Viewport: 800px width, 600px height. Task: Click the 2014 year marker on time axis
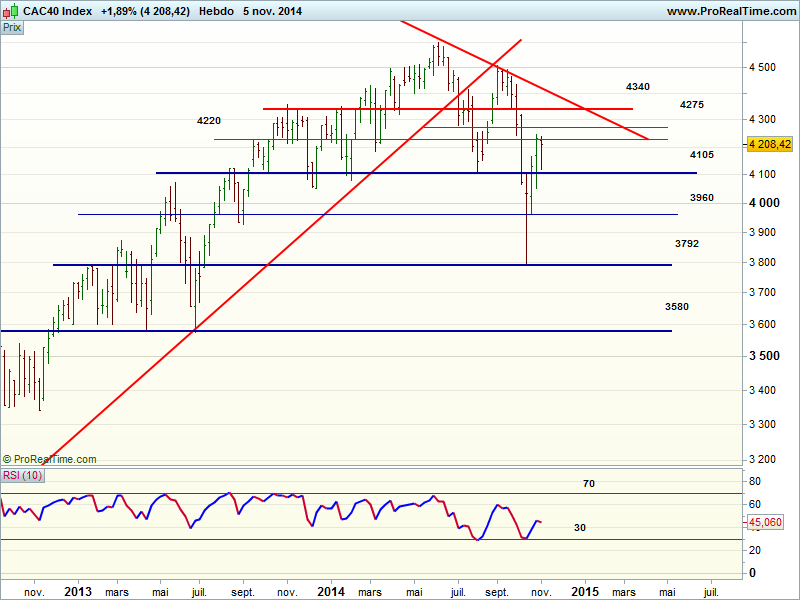332,591
